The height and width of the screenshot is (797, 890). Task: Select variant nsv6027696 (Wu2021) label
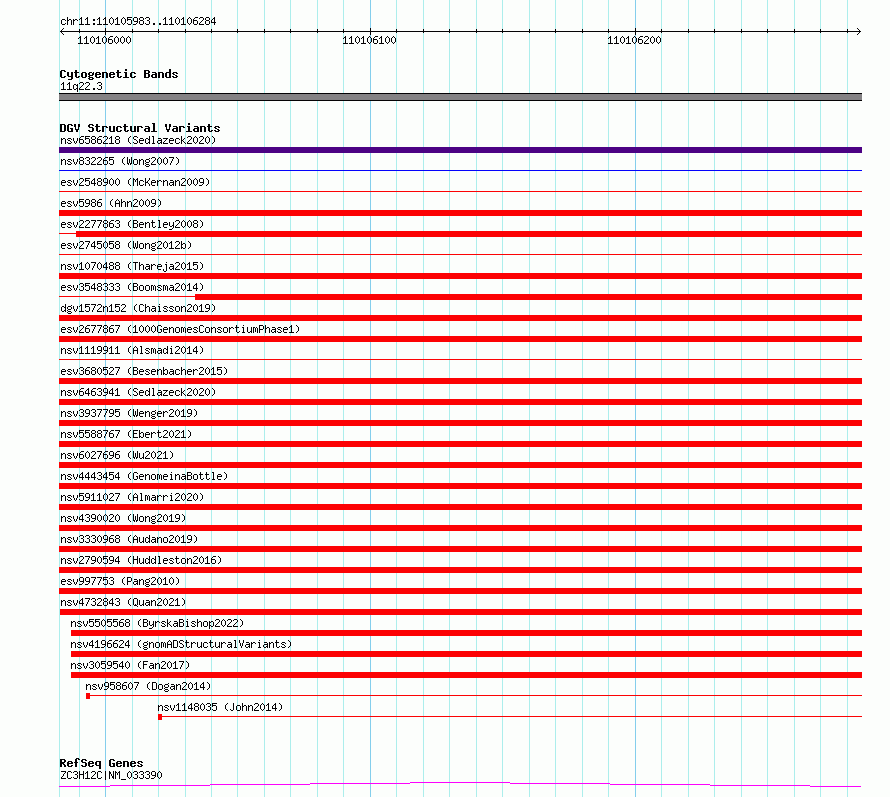coord(117,455)
